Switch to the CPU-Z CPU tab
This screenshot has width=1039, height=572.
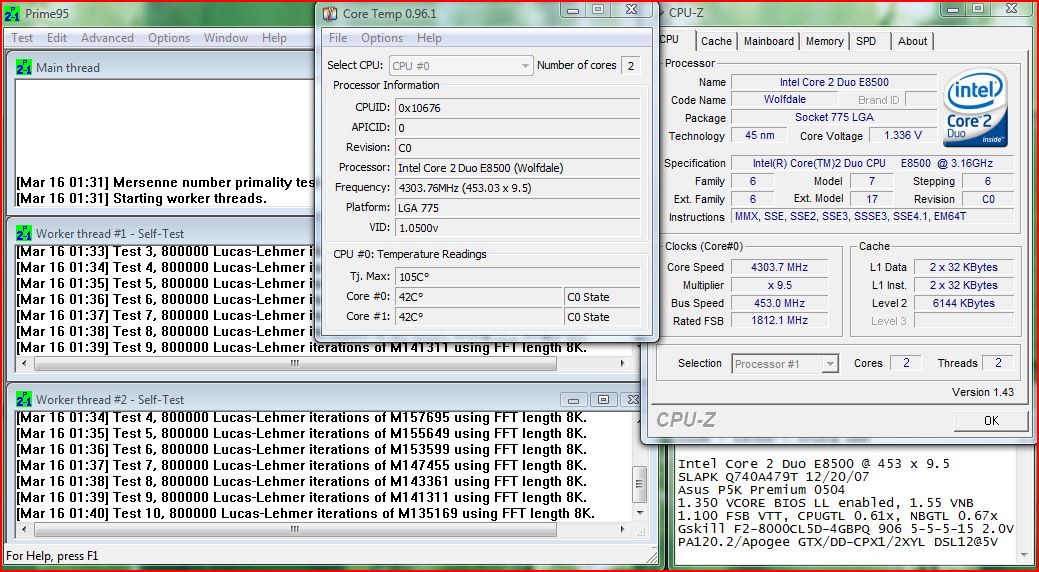671,40
